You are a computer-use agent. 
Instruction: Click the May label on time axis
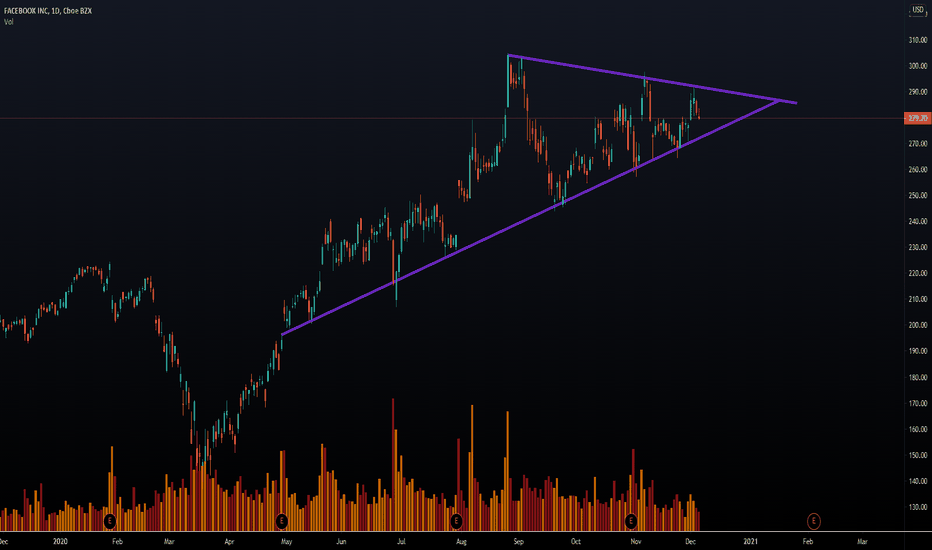pyautogui.click(x=286, y=542)
